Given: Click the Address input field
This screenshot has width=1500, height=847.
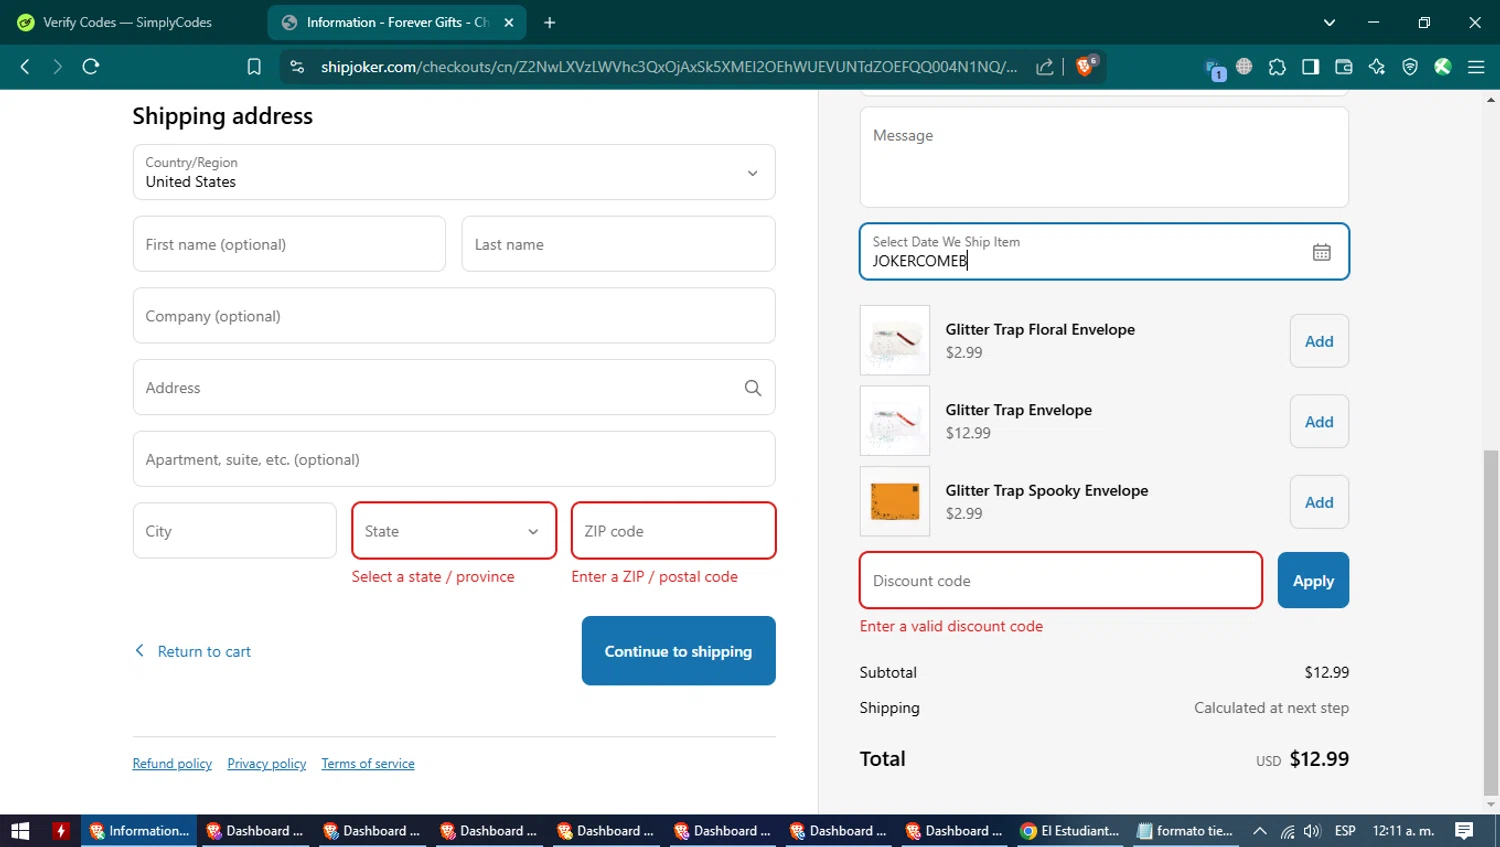Looking at the screenshot, I should tap(454, 388).
